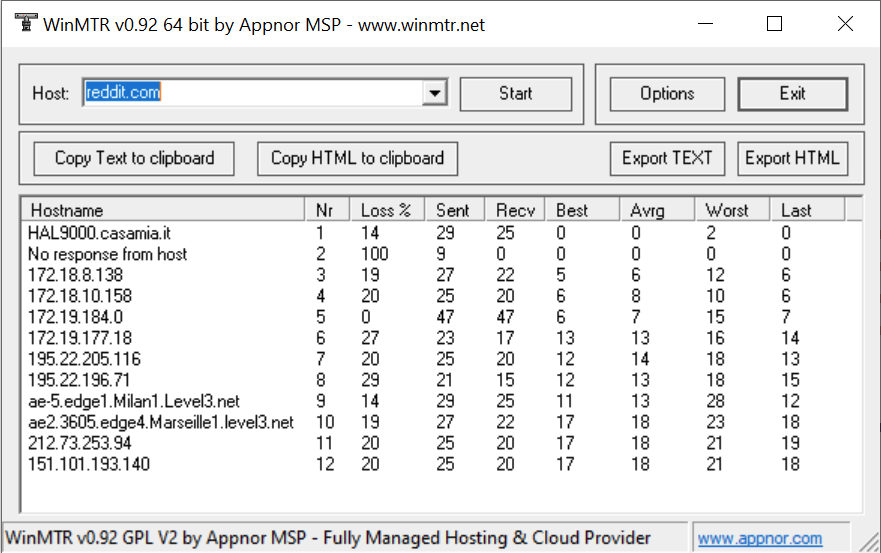The image size is (881, 553).
Task: Open the www.appnor.com link
Action: point(760,538)
